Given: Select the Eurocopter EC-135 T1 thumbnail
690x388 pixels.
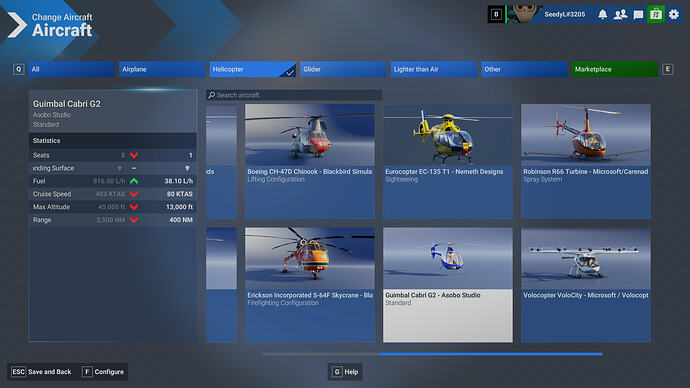Looking at the screenshot, I should pos(448,135).
